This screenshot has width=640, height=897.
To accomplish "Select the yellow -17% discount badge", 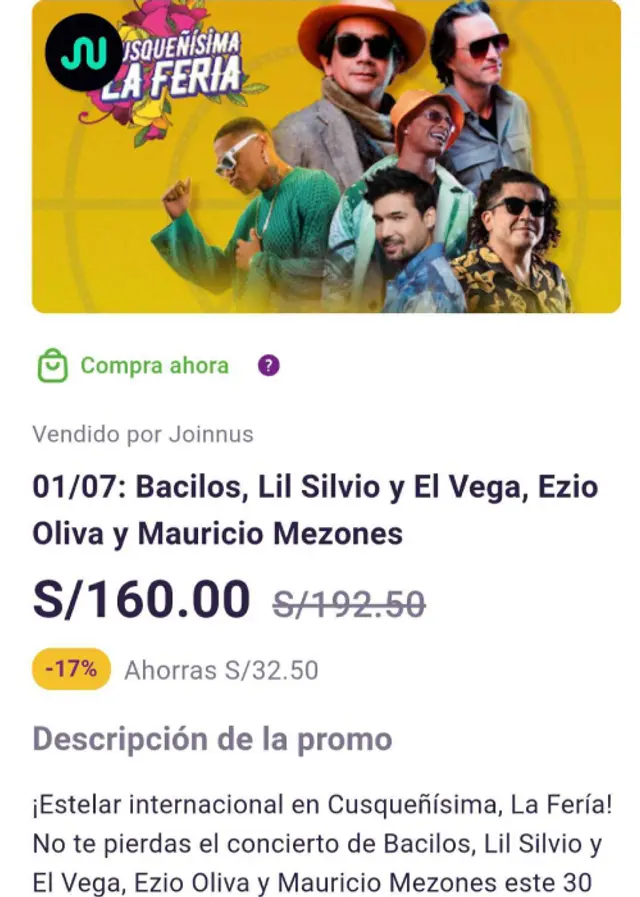I will click(x=71, y=669).
